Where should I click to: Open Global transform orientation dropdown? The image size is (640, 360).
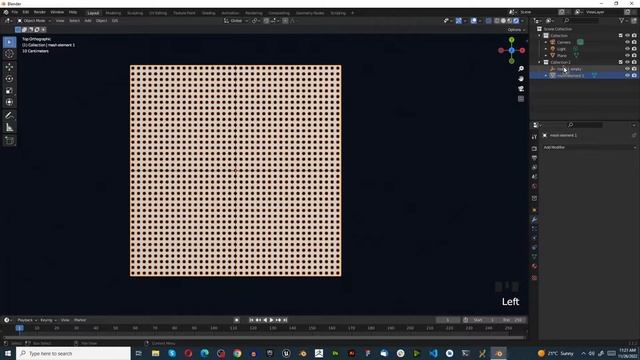[x=236, y=20]
